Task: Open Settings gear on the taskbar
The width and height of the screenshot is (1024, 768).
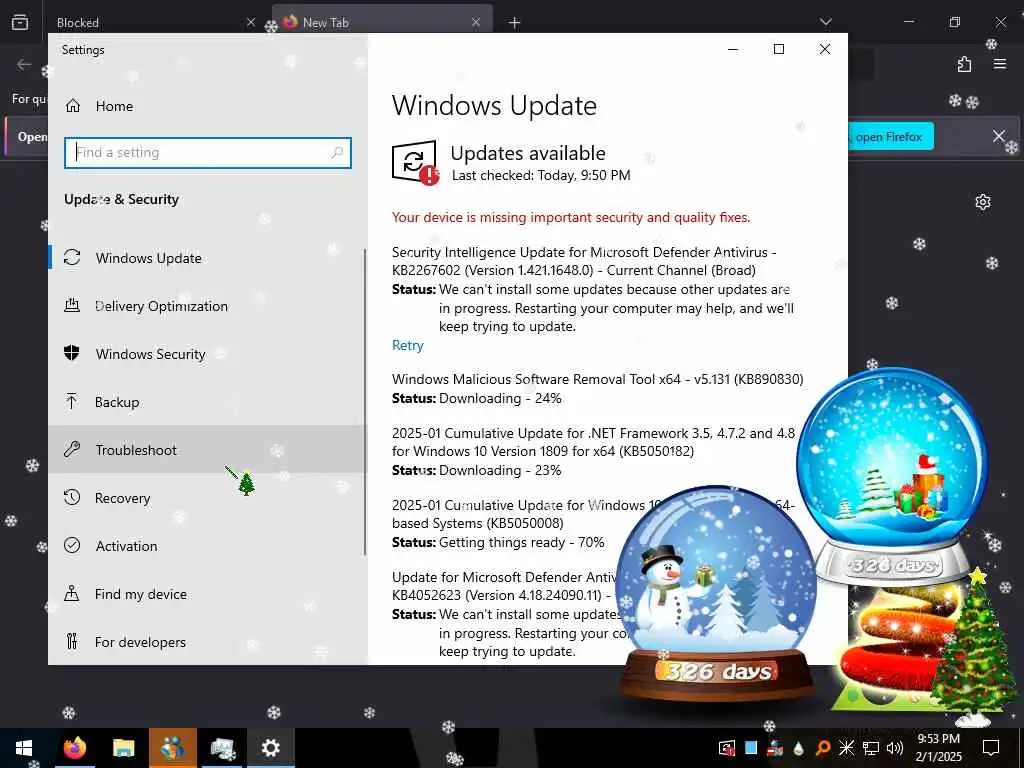Action: pos(270,748)
